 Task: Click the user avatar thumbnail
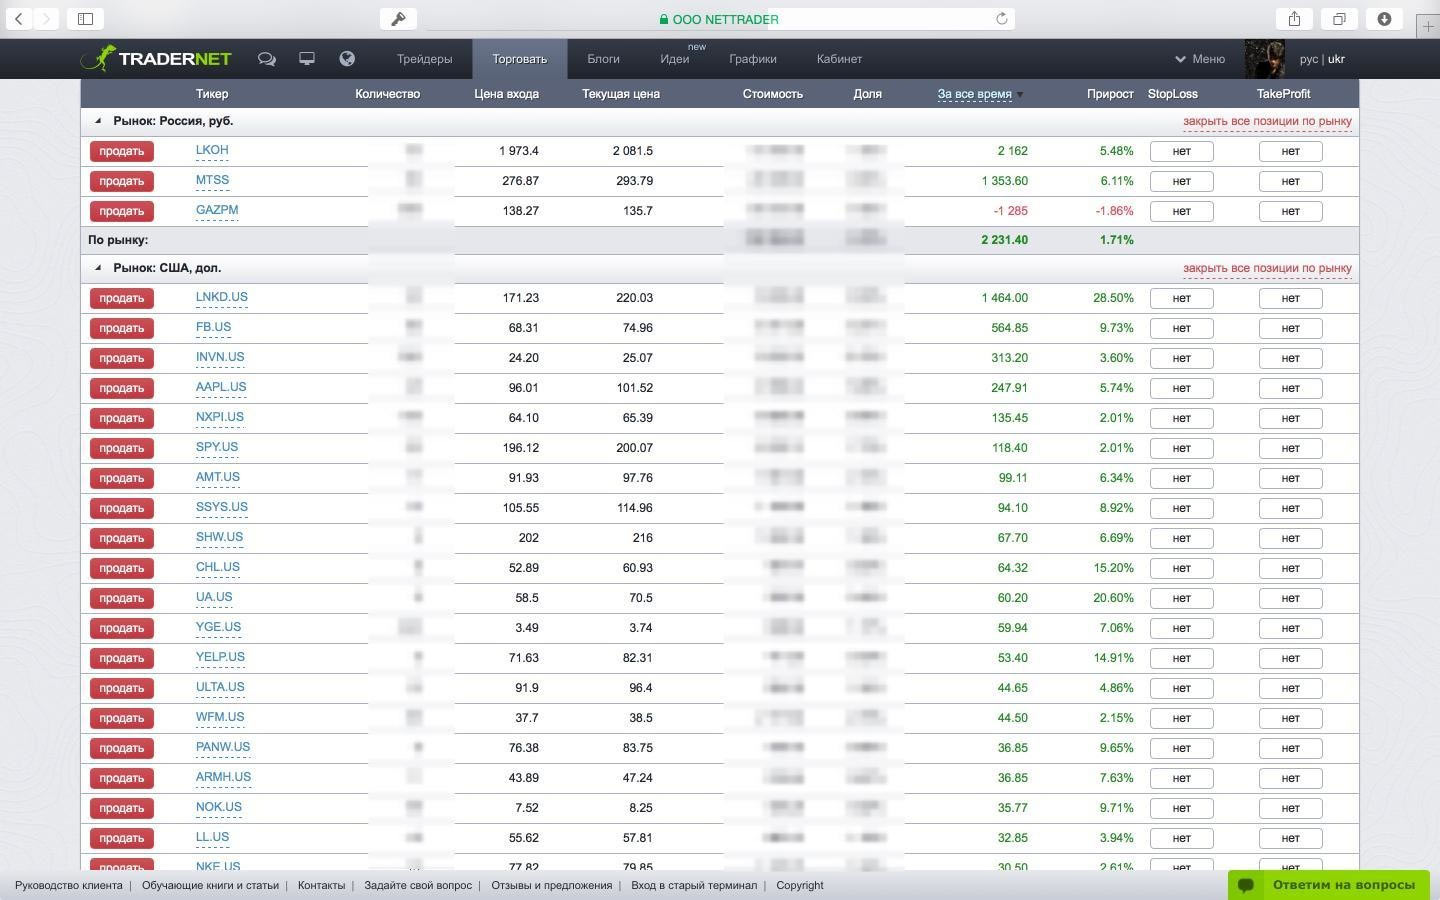pos(1264,59)
